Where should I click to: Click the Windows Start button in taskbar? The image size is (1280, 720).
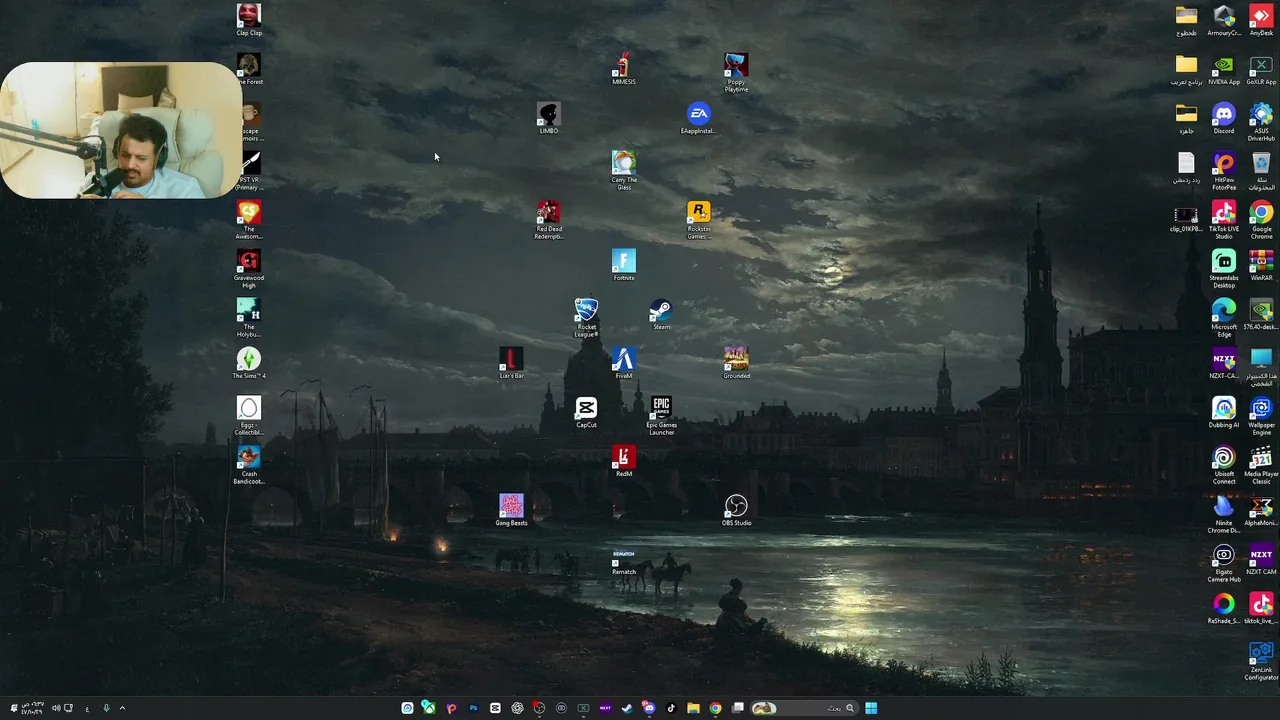click(871, 708)
